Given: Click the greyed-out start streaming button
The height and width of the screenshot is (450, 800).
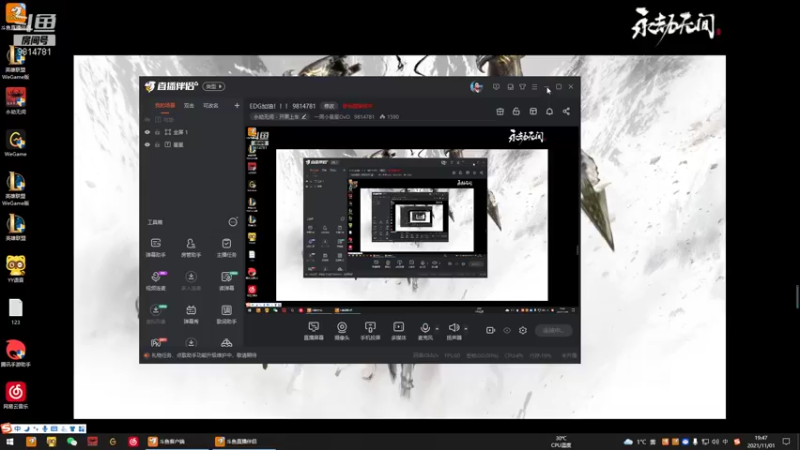Looking at the screenshot, I should tap(554, 331).
